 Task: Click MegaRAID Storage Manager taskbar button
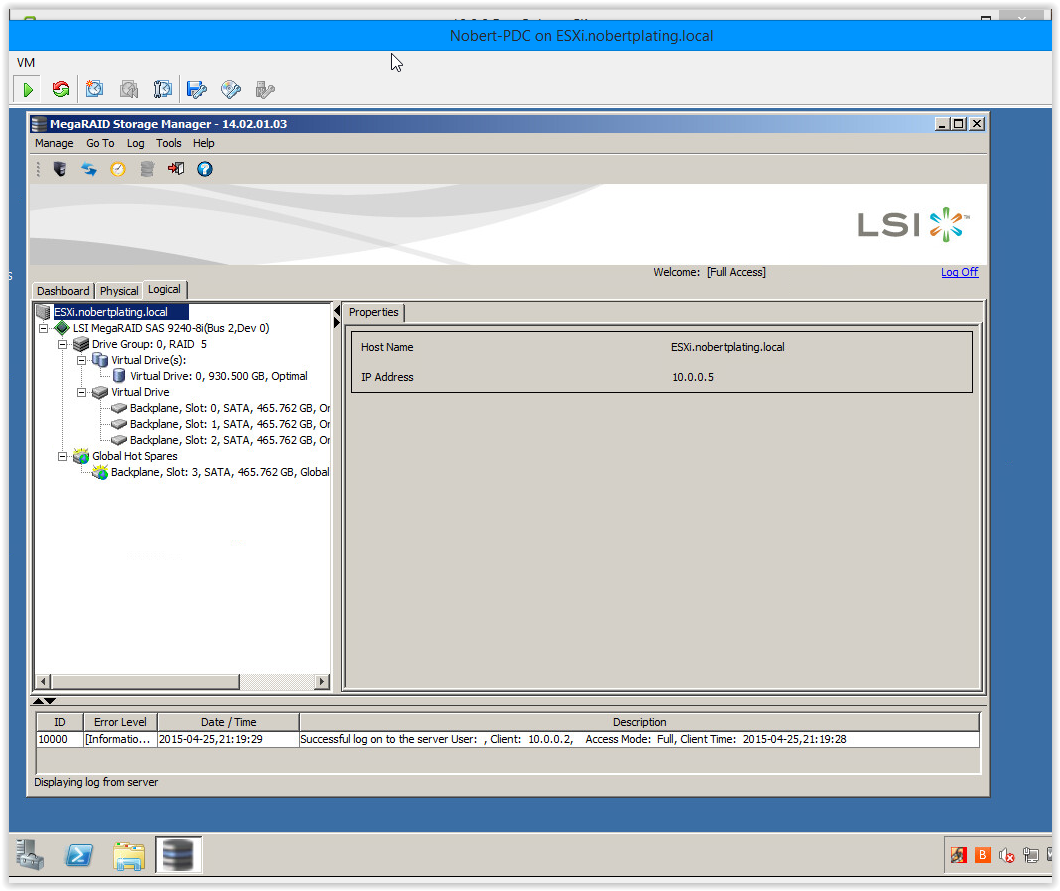(x=178, y=854)
